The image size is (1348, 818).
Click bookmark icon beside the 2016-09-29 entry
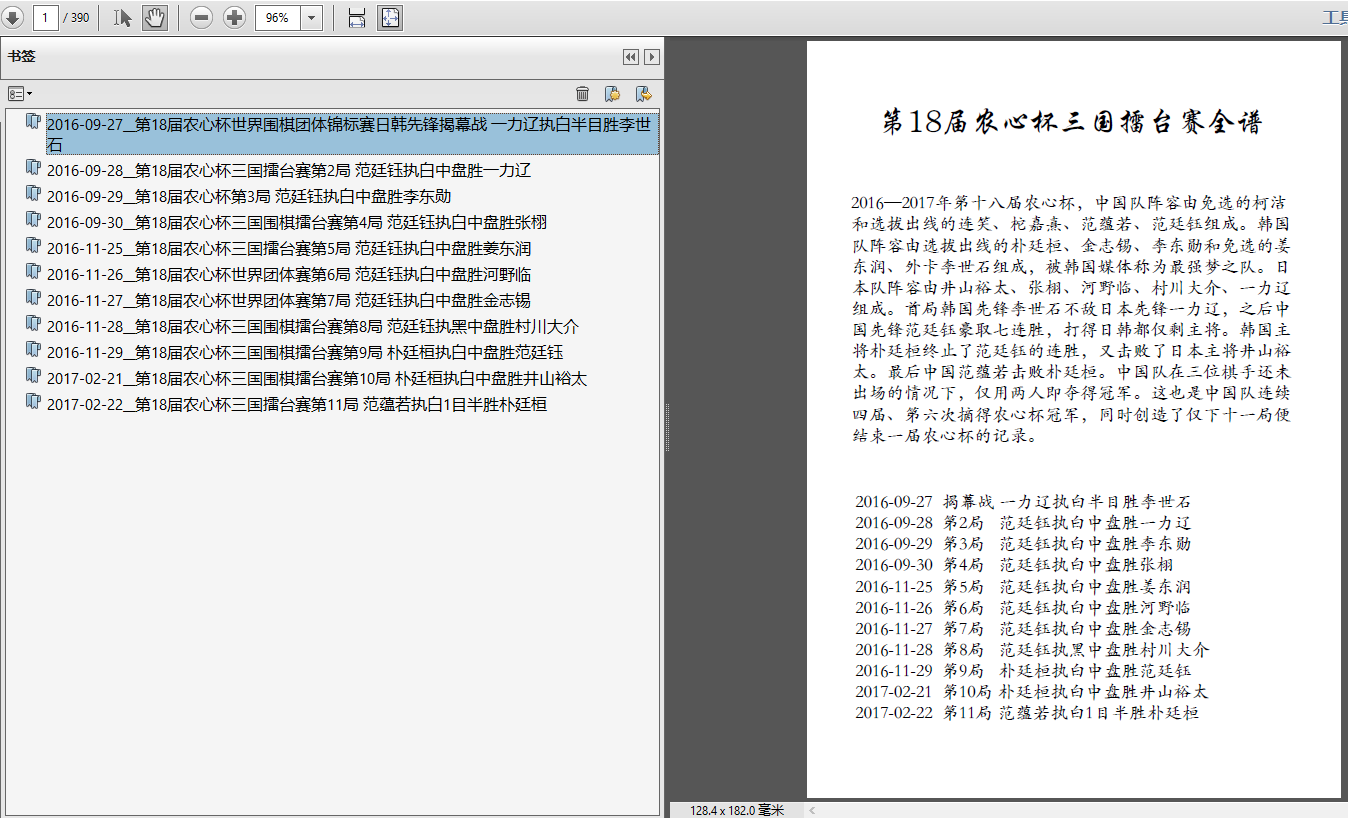coord(33,194)
